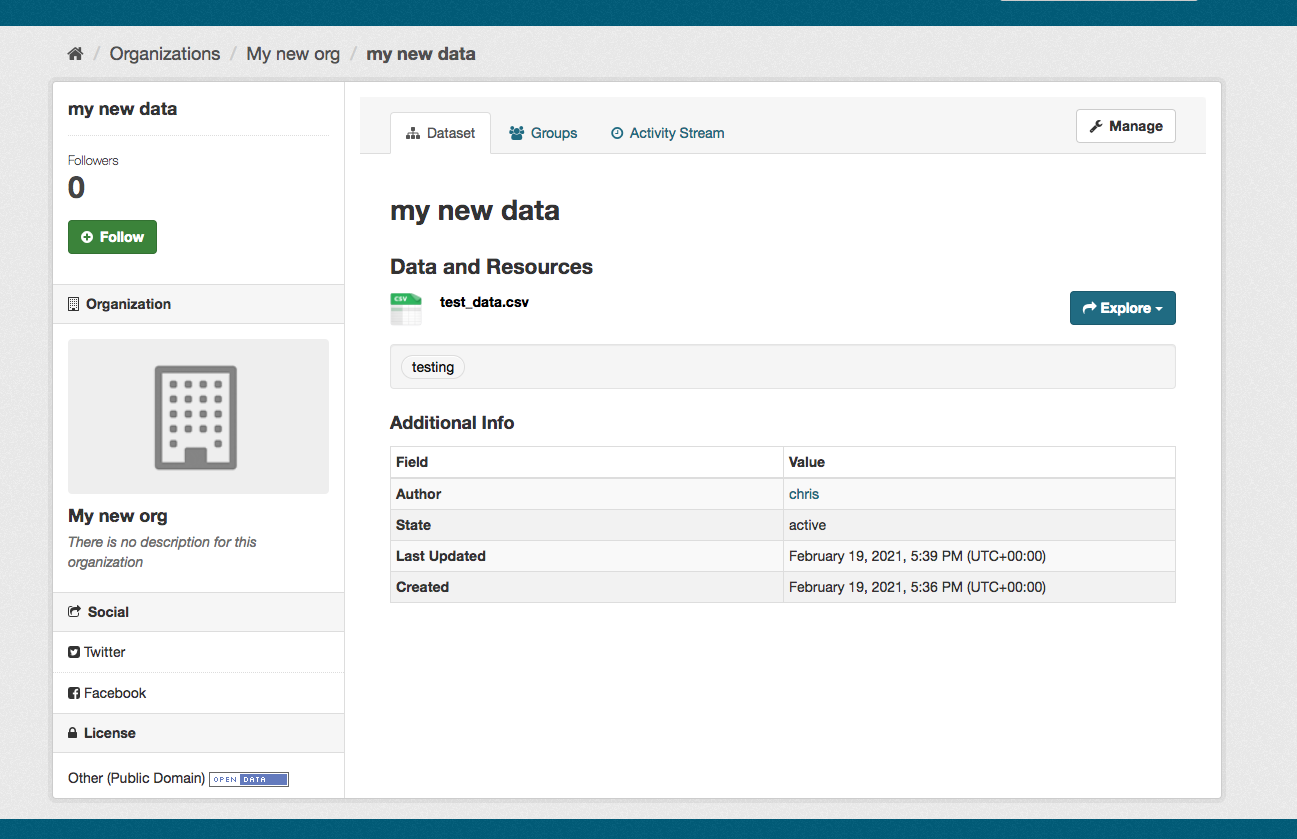The height and width of the screenshot is (839, 1297).
Task: Click the organization building placeholder image
Action: 198,416
